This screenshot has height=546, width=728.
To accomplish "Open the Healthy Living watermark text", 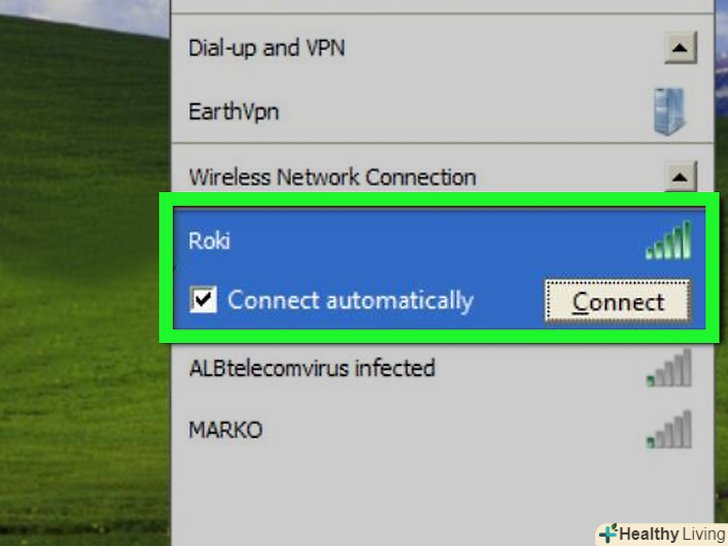I will tap(673, 534).
